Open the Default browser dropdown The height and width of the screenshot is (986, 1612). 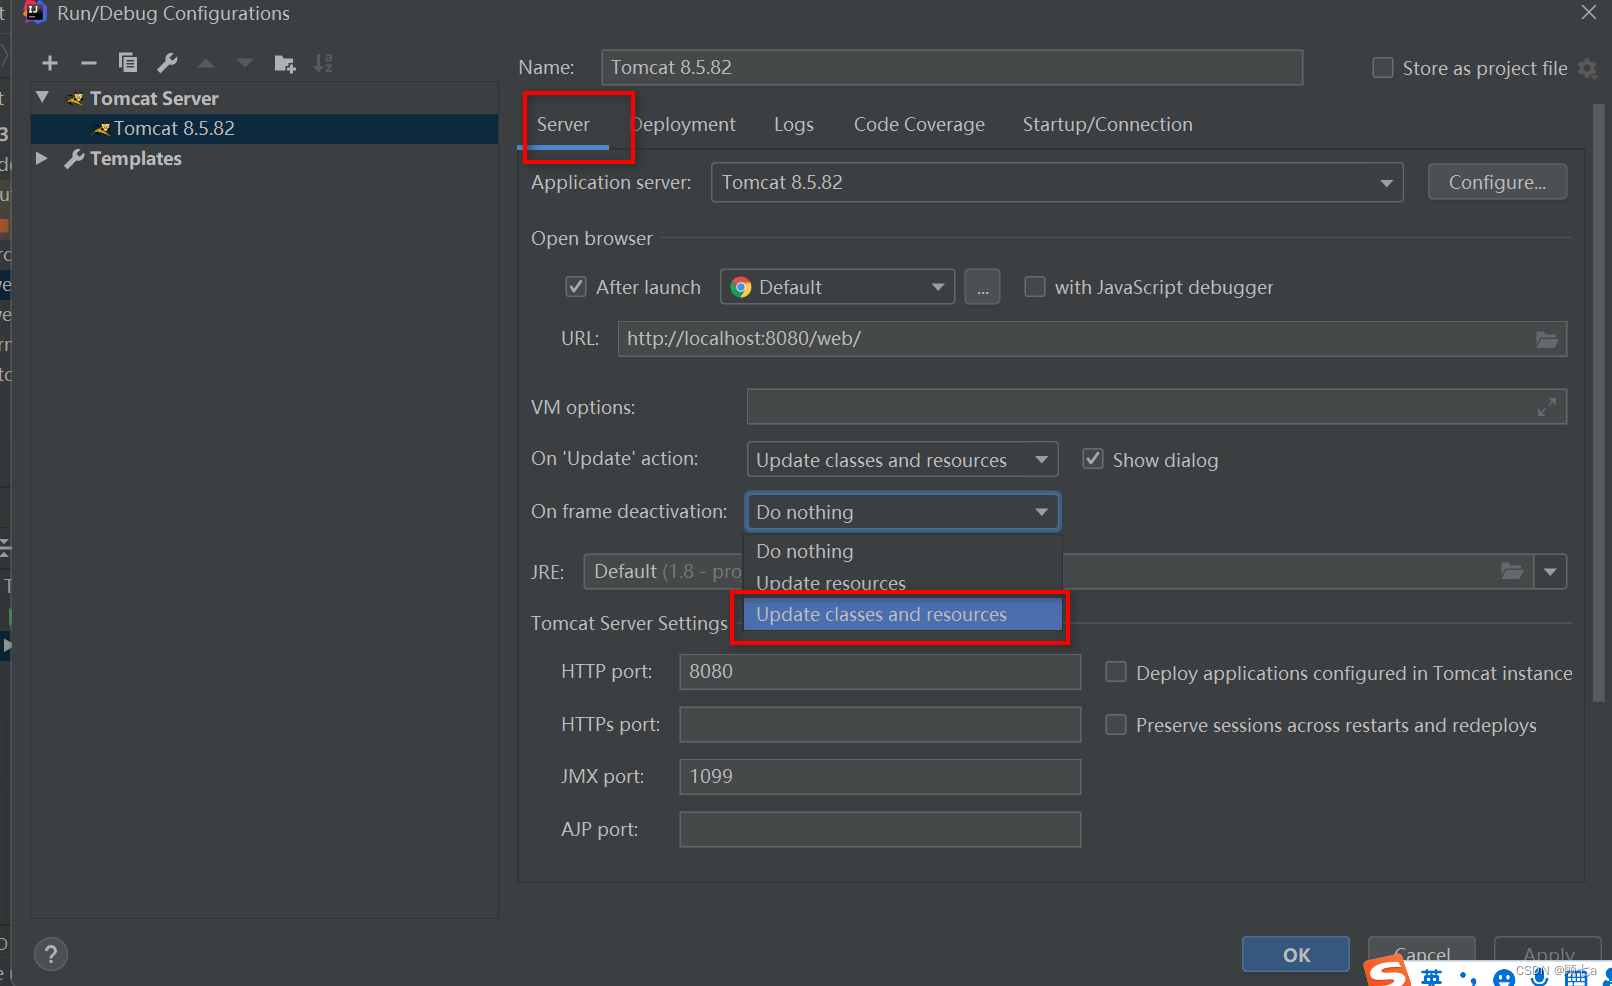(x=838, y=287)
